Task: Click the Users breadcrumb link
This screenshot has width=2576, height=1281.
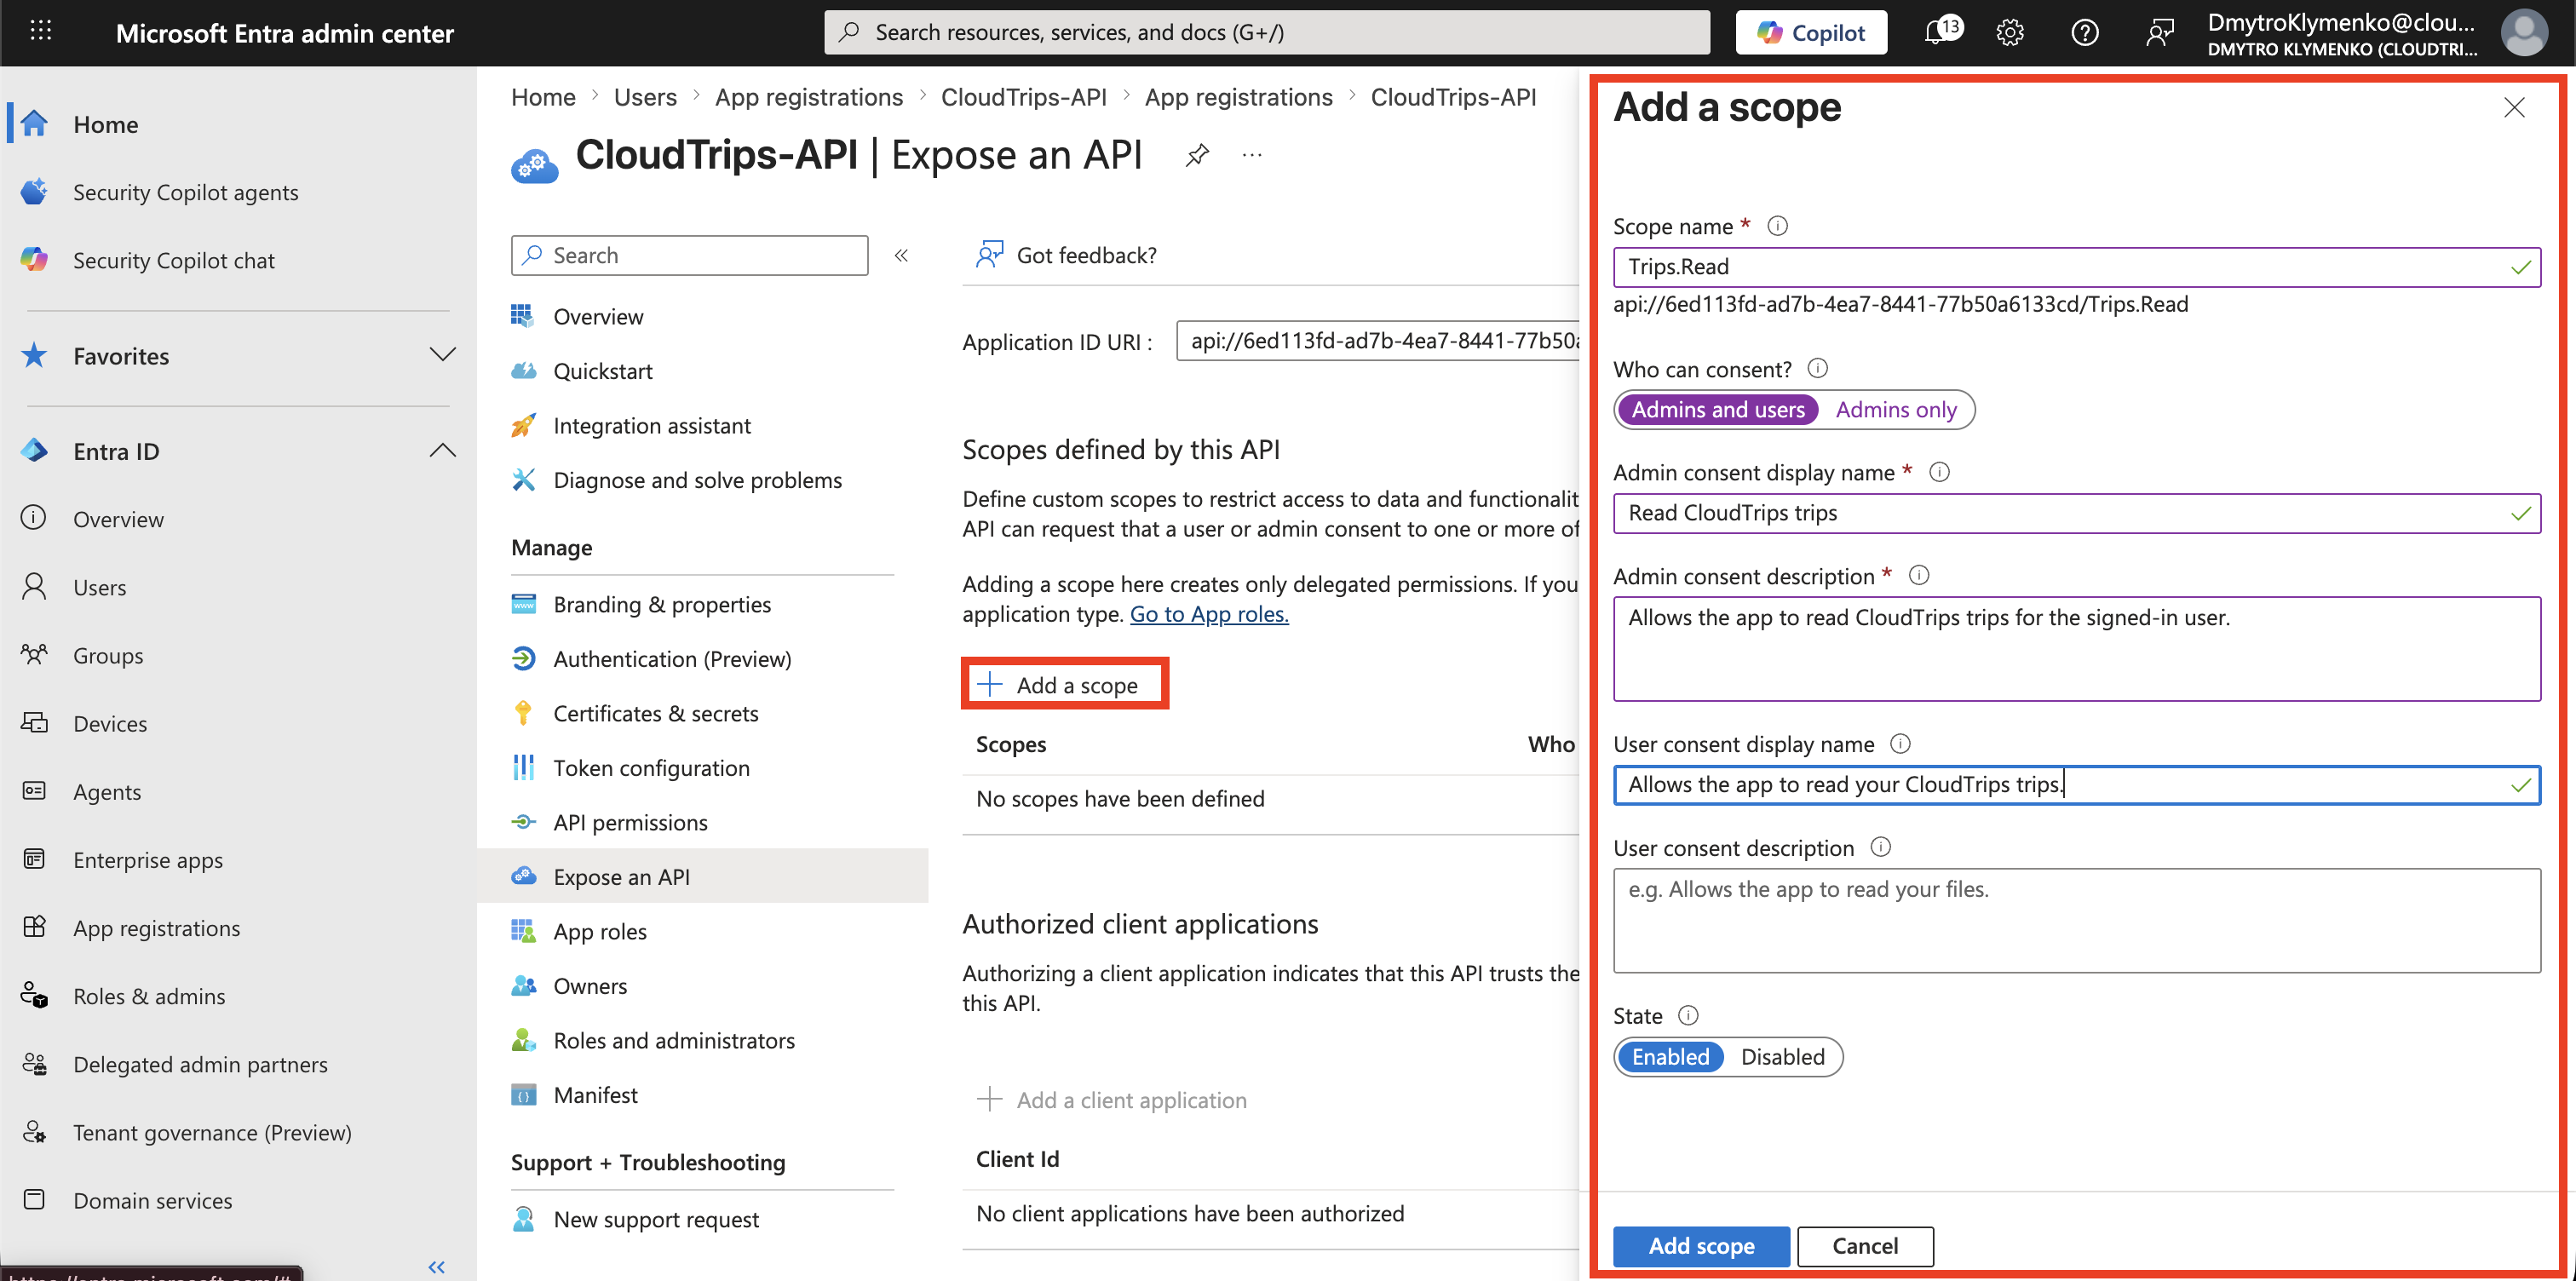Action: (645, 97)
